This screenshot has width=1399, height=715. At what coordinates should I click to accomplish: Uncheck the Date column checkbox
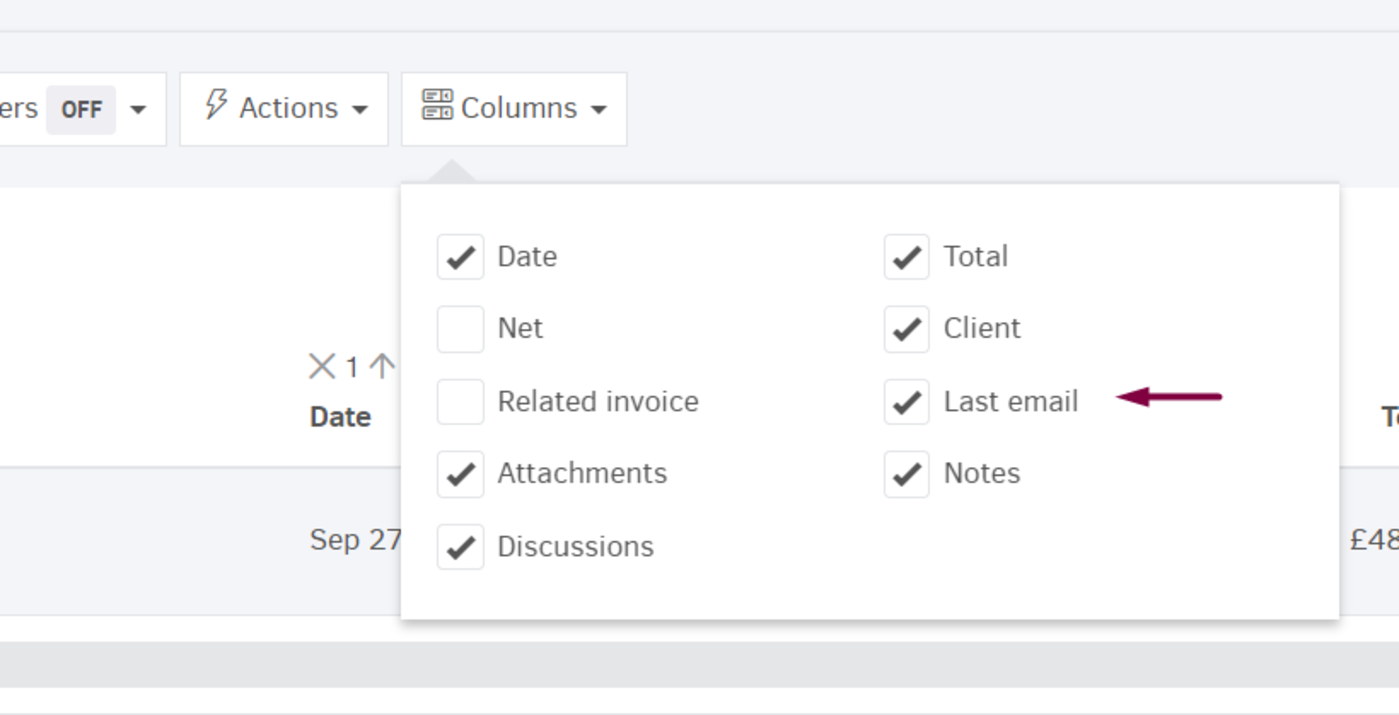pyautogui.click(x=460, y=257)
